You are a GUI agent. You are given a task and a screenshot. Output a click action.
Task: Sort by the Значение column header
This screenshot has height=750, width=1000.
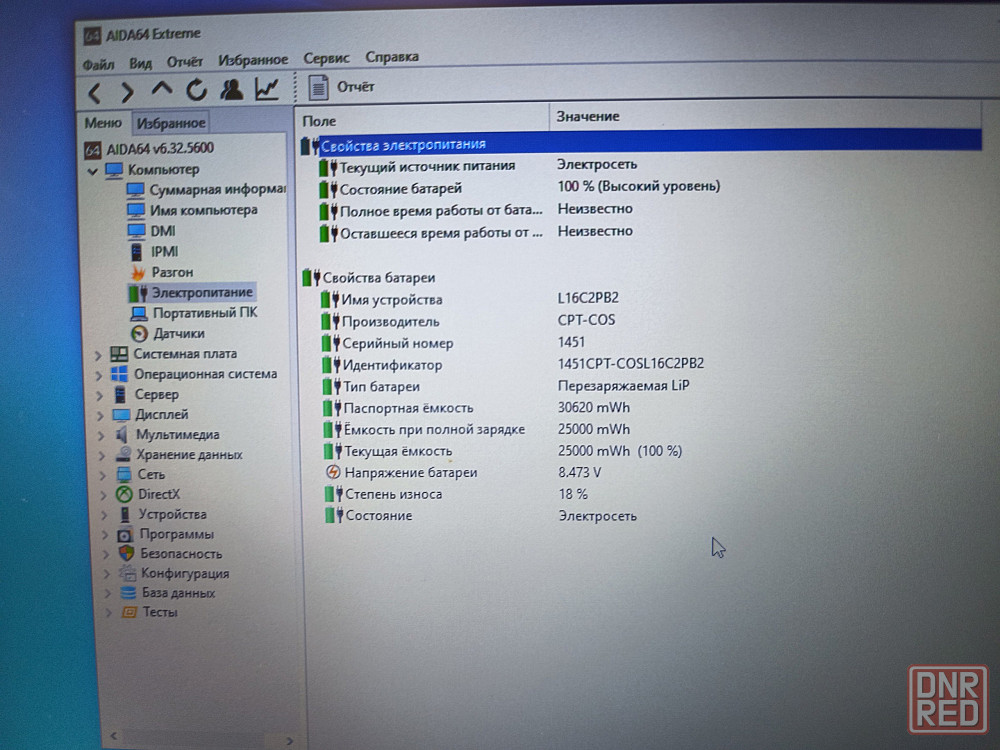[x=764, y=116]
